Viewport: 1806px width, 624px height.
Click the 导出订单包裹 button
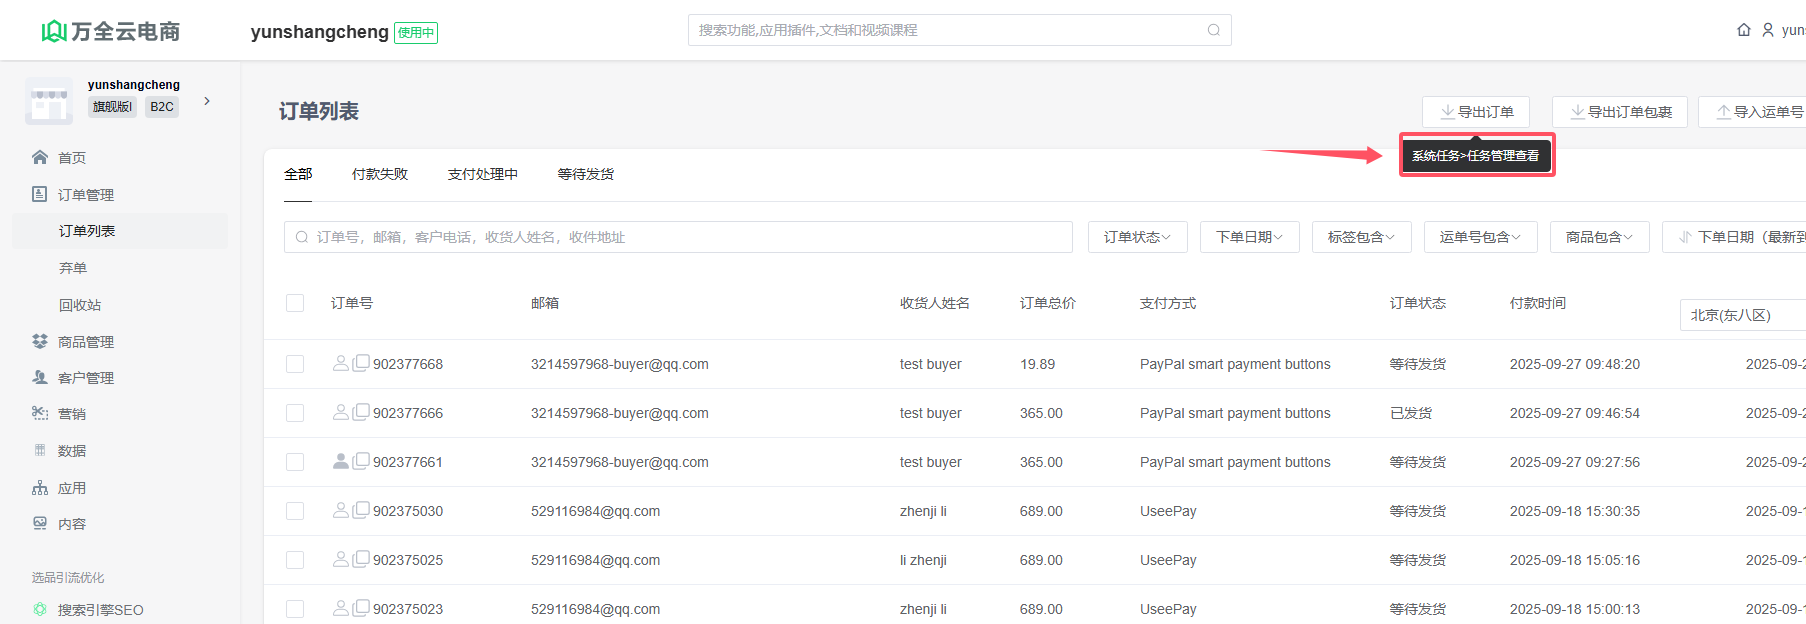(x=1619, y=112)
